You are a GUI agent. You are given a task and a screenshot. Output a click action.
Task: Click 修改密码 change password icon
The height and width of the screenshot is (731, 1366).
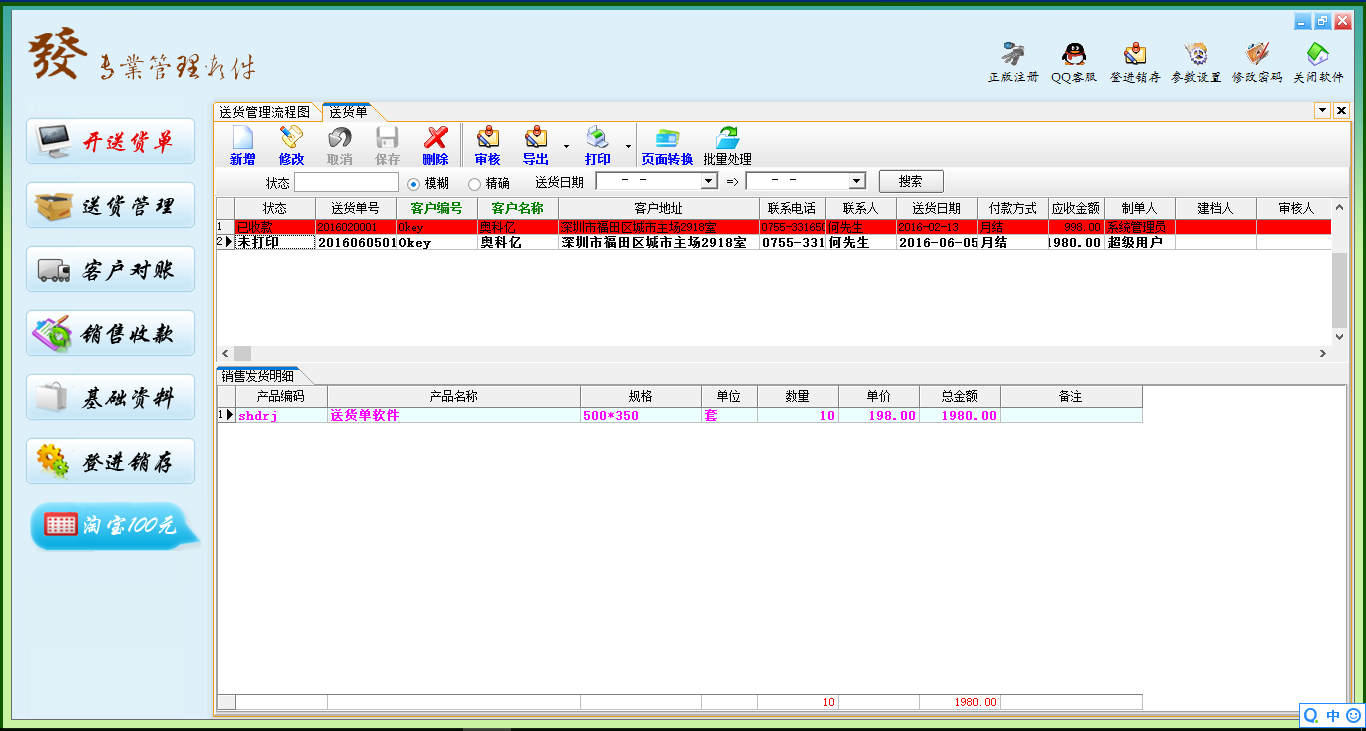pos(1256,54)
